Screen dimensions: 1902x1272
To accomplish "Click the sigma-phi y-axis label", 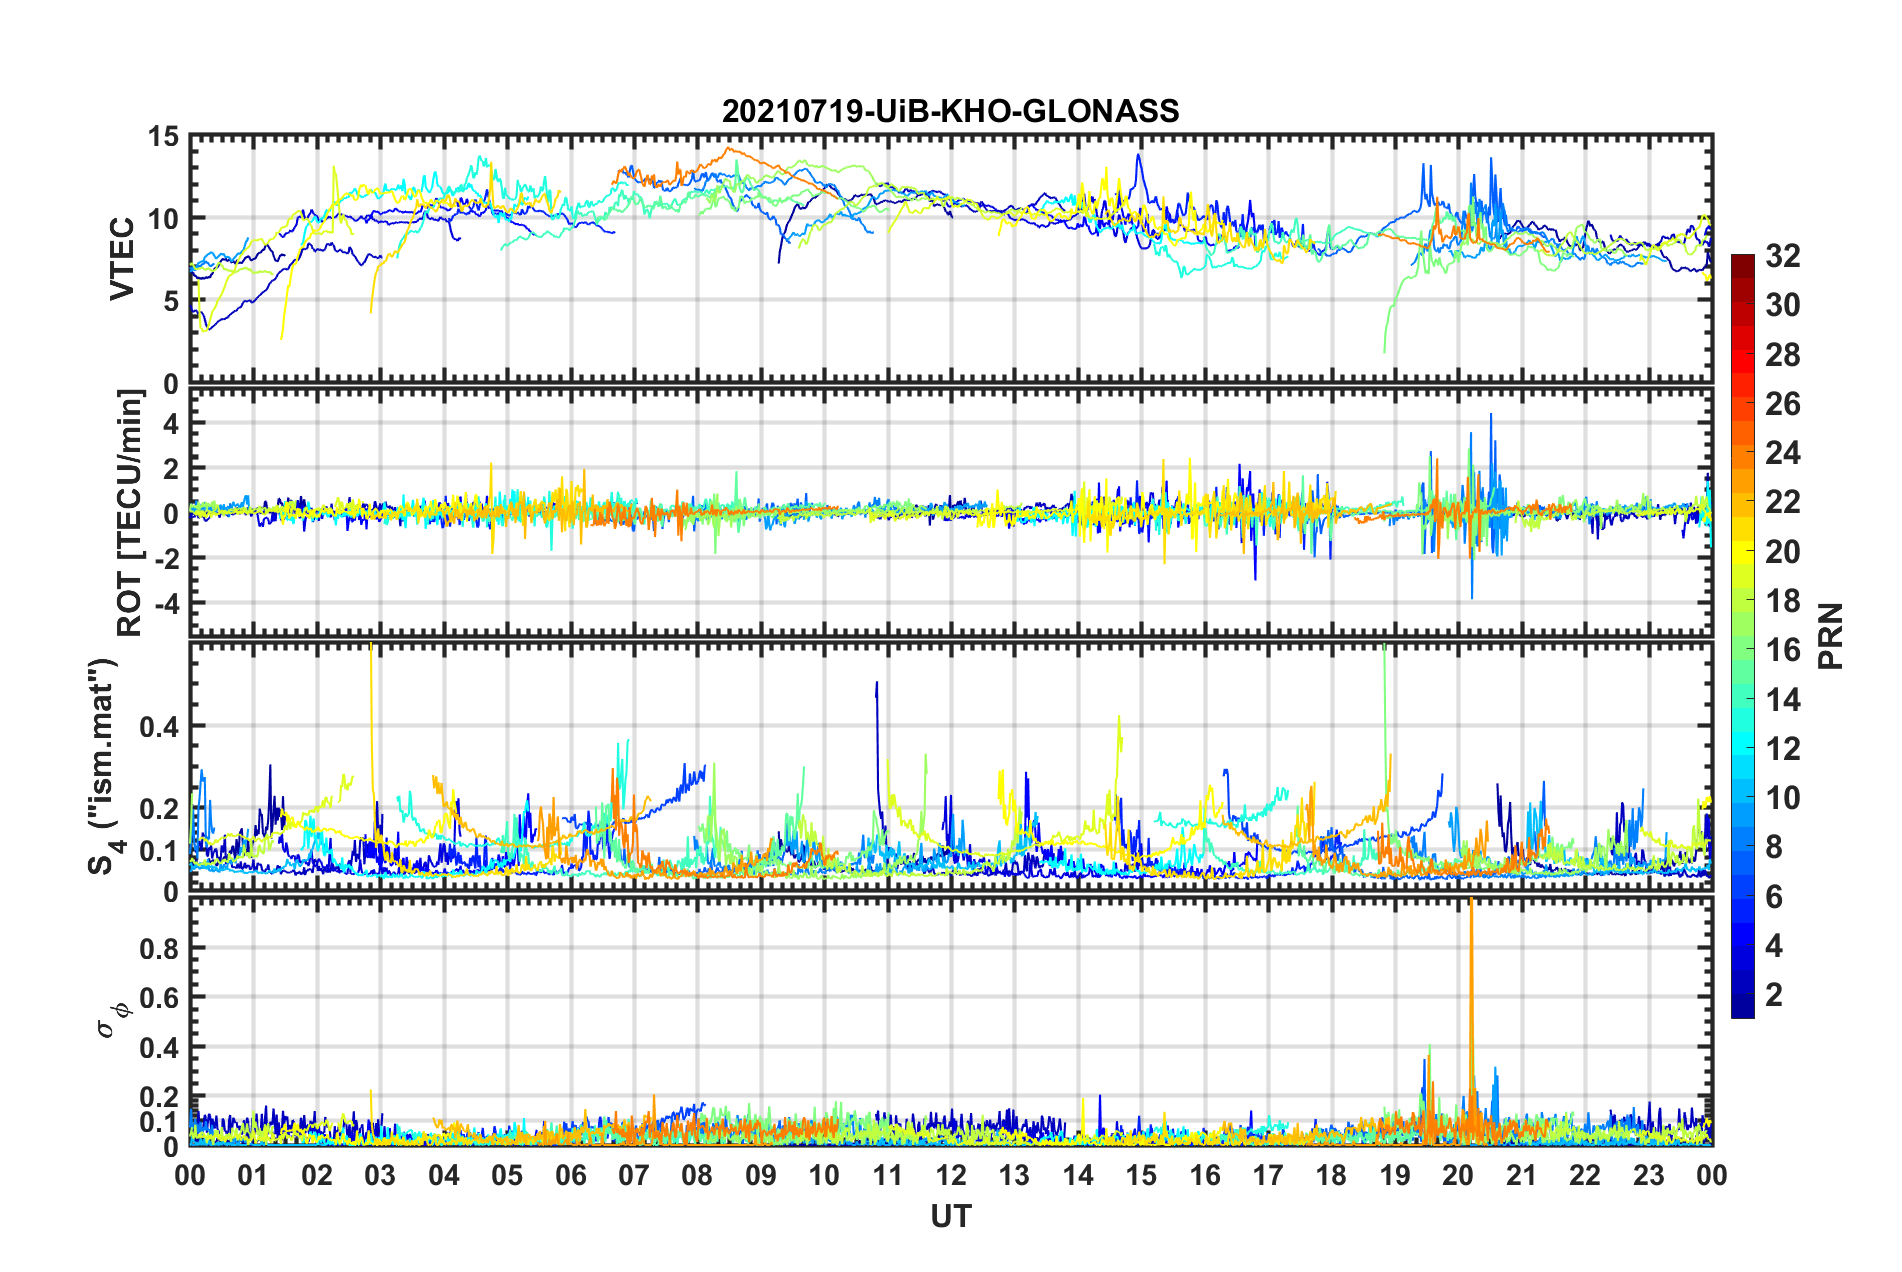I will click(x=113, y=1020).
